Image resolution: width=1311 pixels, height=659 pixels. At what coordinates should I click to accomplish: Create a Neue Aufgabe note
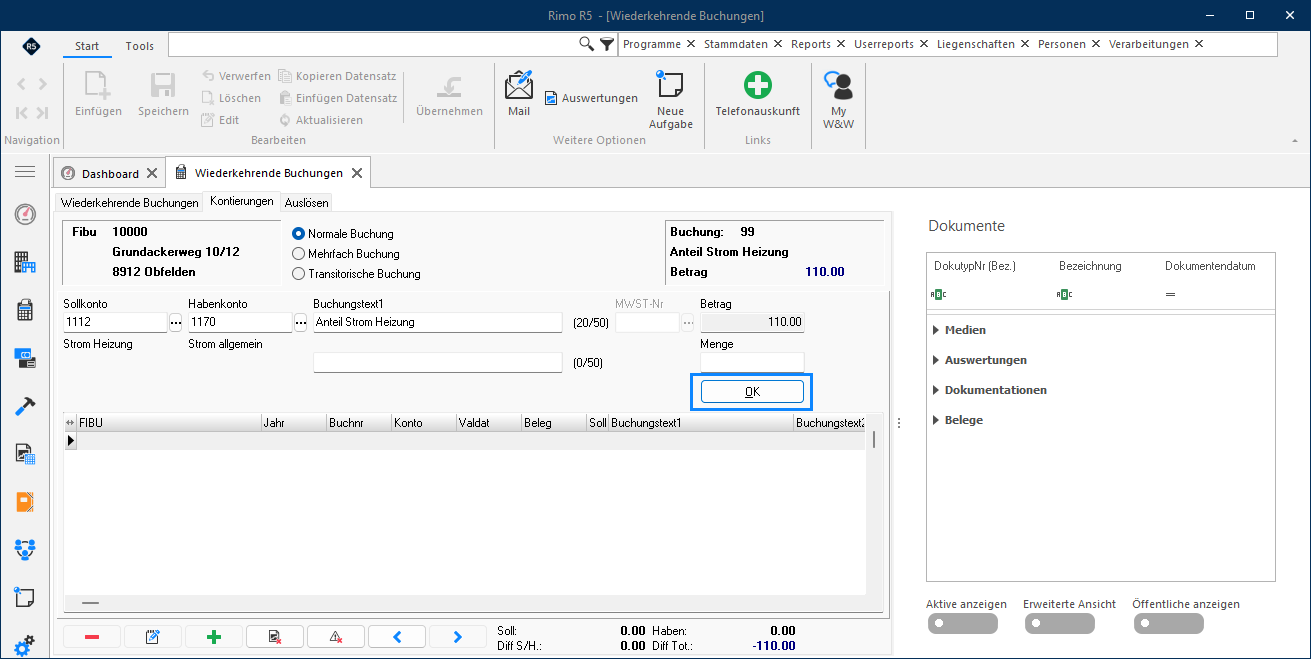[x=670, y=85]
